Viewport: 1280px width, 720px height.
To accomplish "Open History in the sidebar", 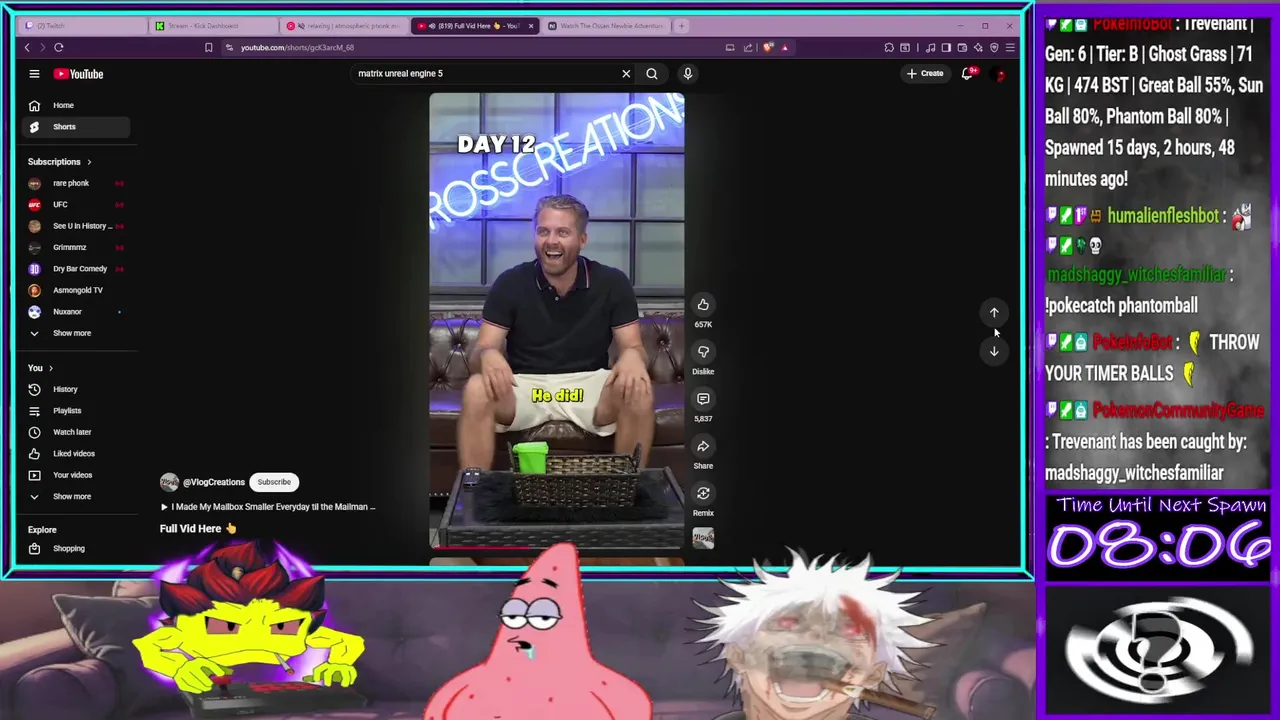I will 76,389.
